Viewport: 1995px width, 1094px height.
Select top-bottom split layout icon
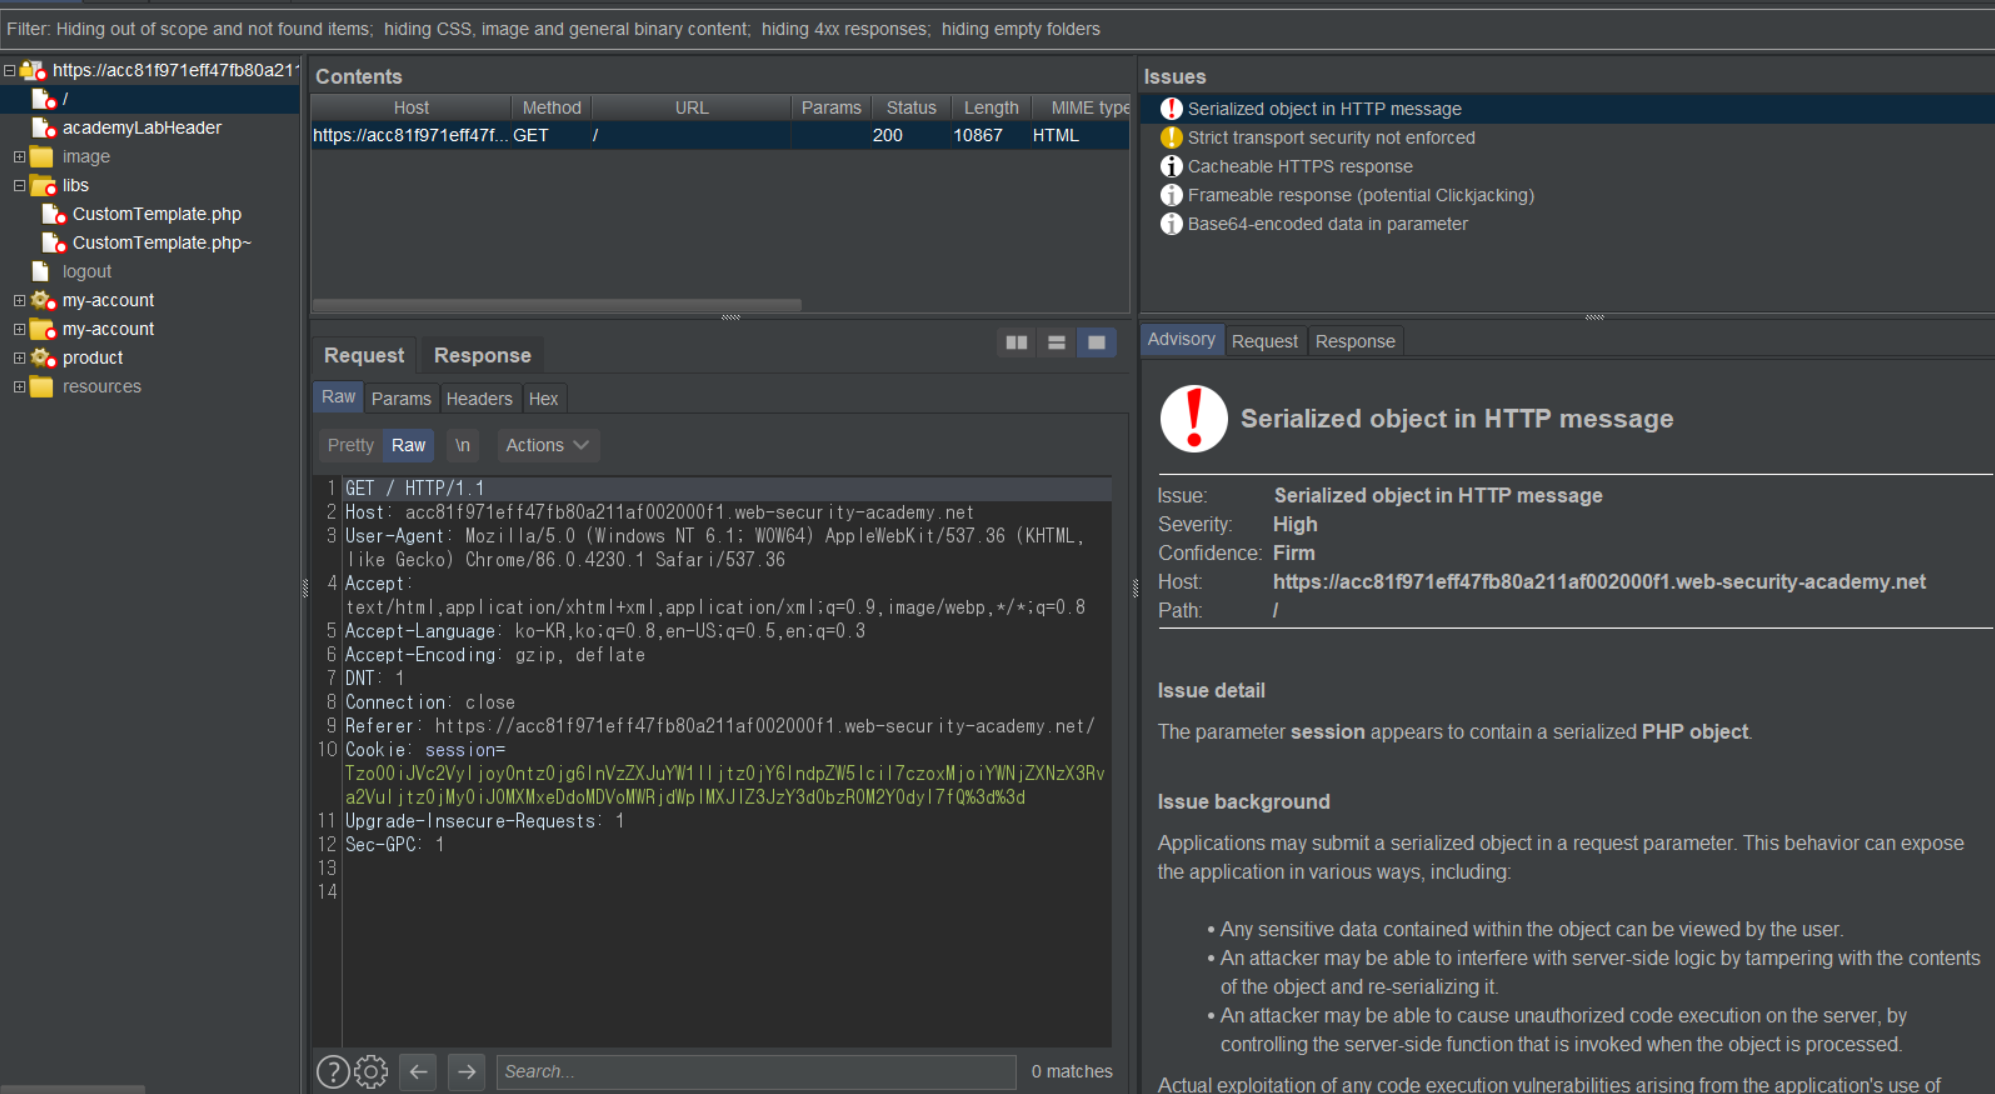[x=1056, y=343]
